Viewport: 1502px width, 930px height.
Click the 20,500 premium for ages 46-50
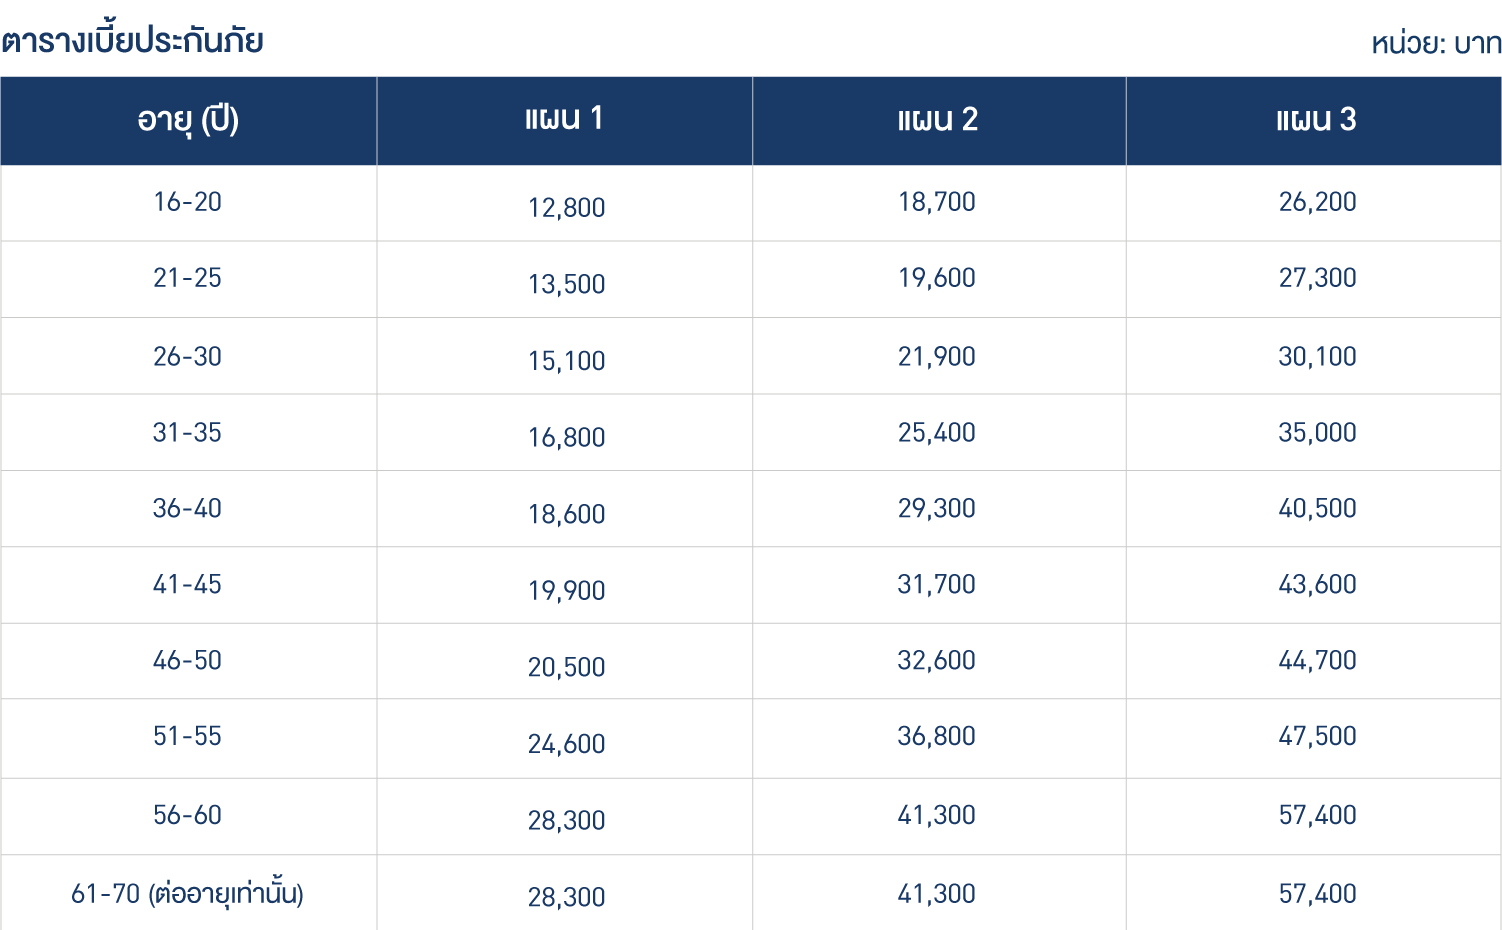tap(567, 667)
